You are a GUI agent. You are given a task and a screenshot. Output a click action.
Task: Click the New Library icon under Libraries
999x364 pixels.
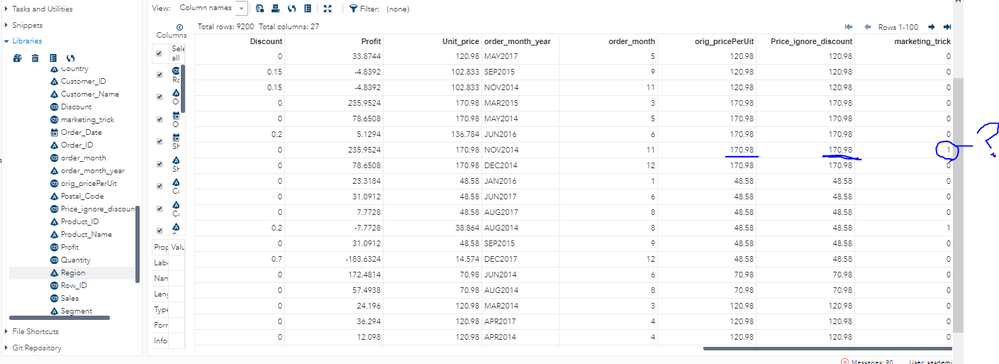pos(17,57)
